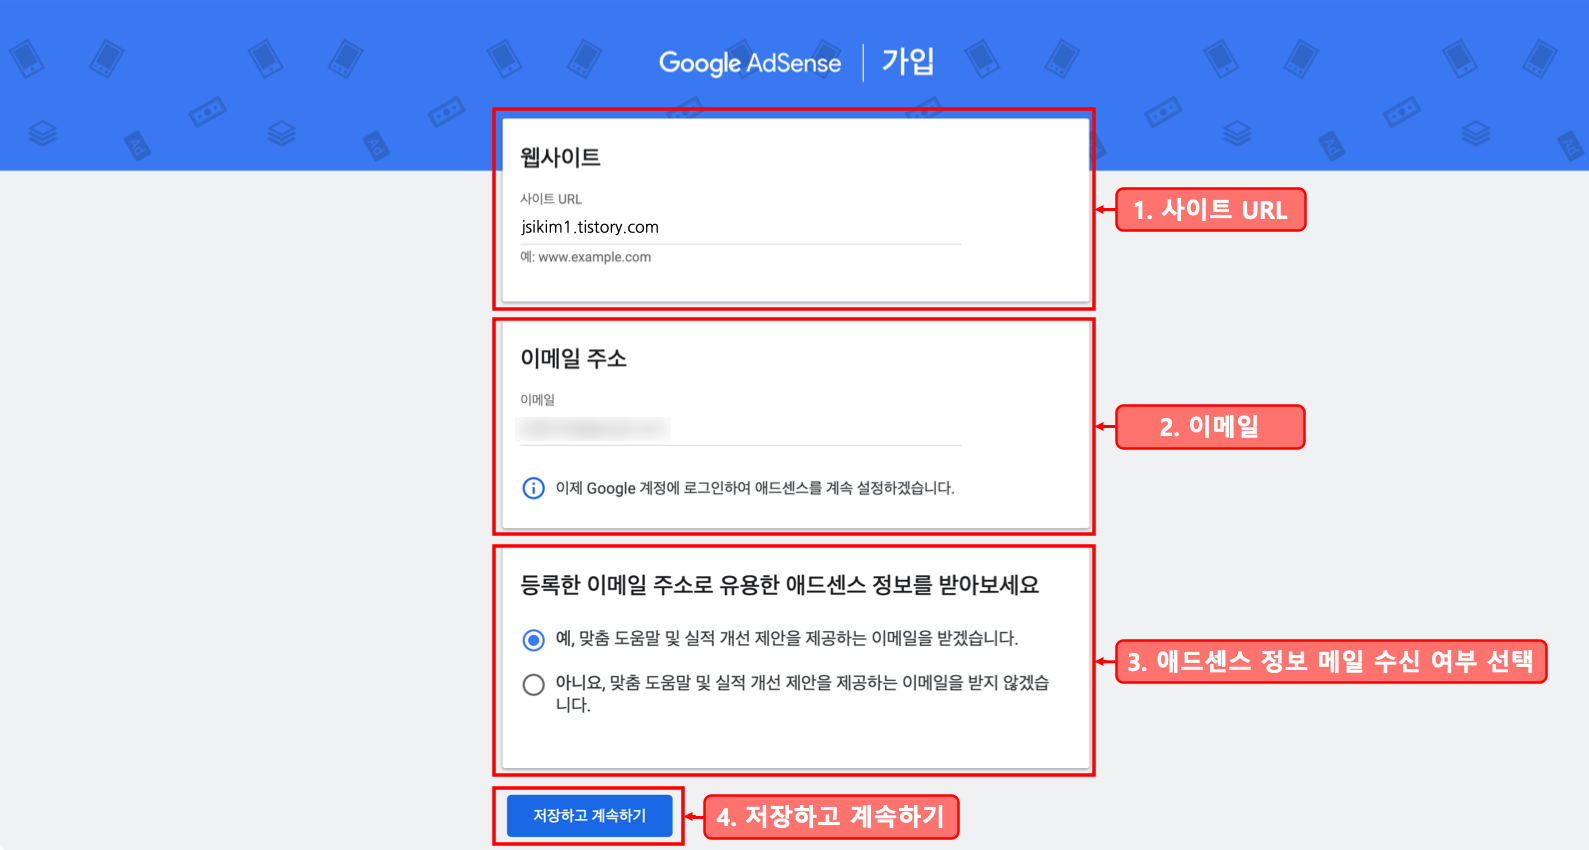Click the 가입 title in header

[908, 62]
